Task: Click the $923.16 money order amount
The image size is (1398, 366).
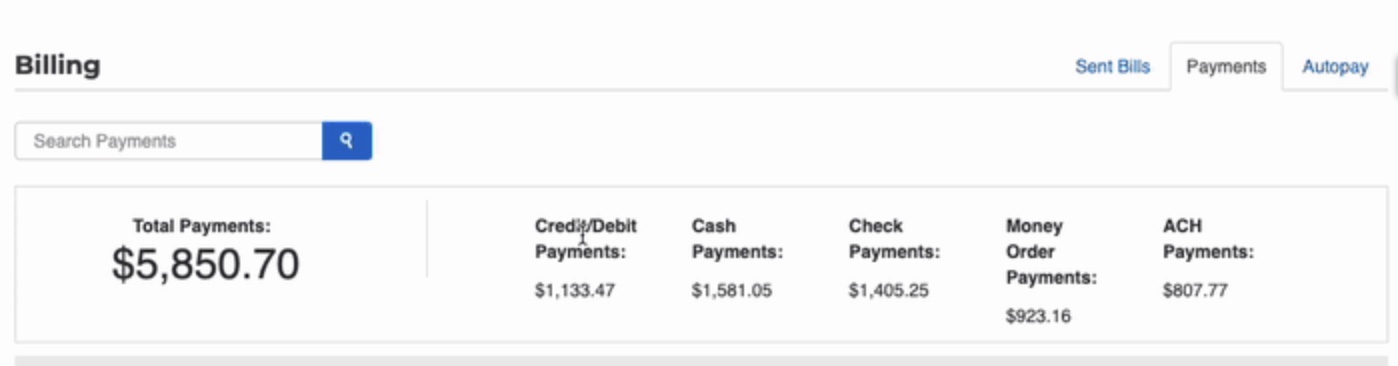Action: point(1038,317)
